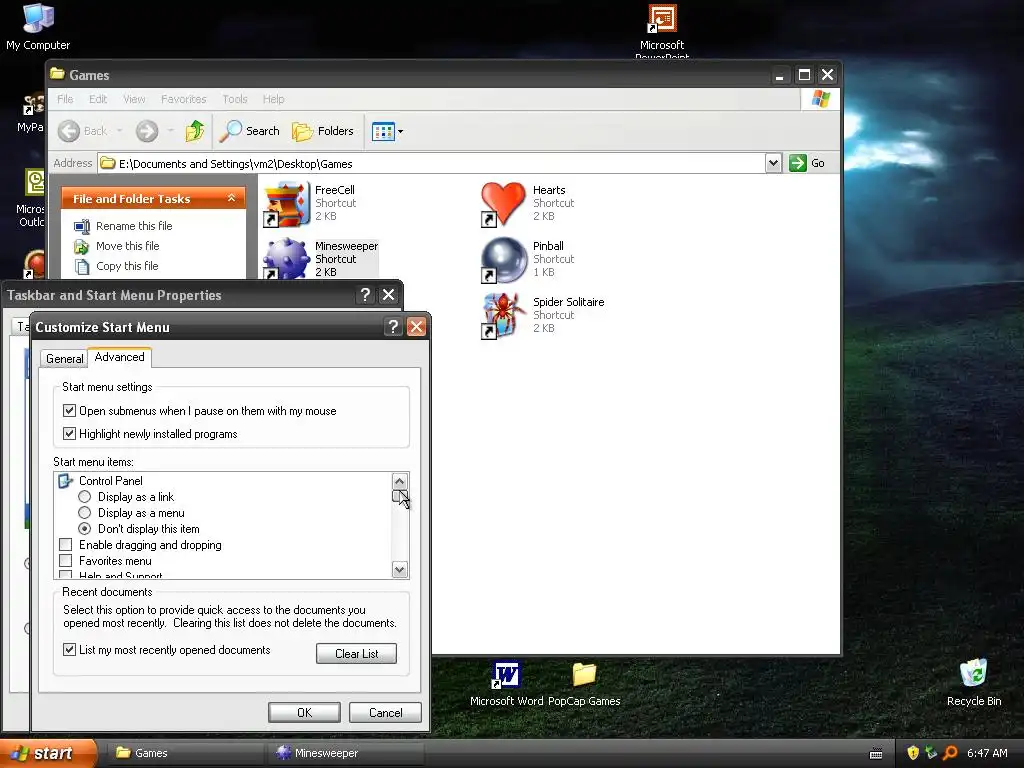Viewport: 1024px width, 768px height.
Task: Toggle the Folders pane button
Action: [323, 131]
